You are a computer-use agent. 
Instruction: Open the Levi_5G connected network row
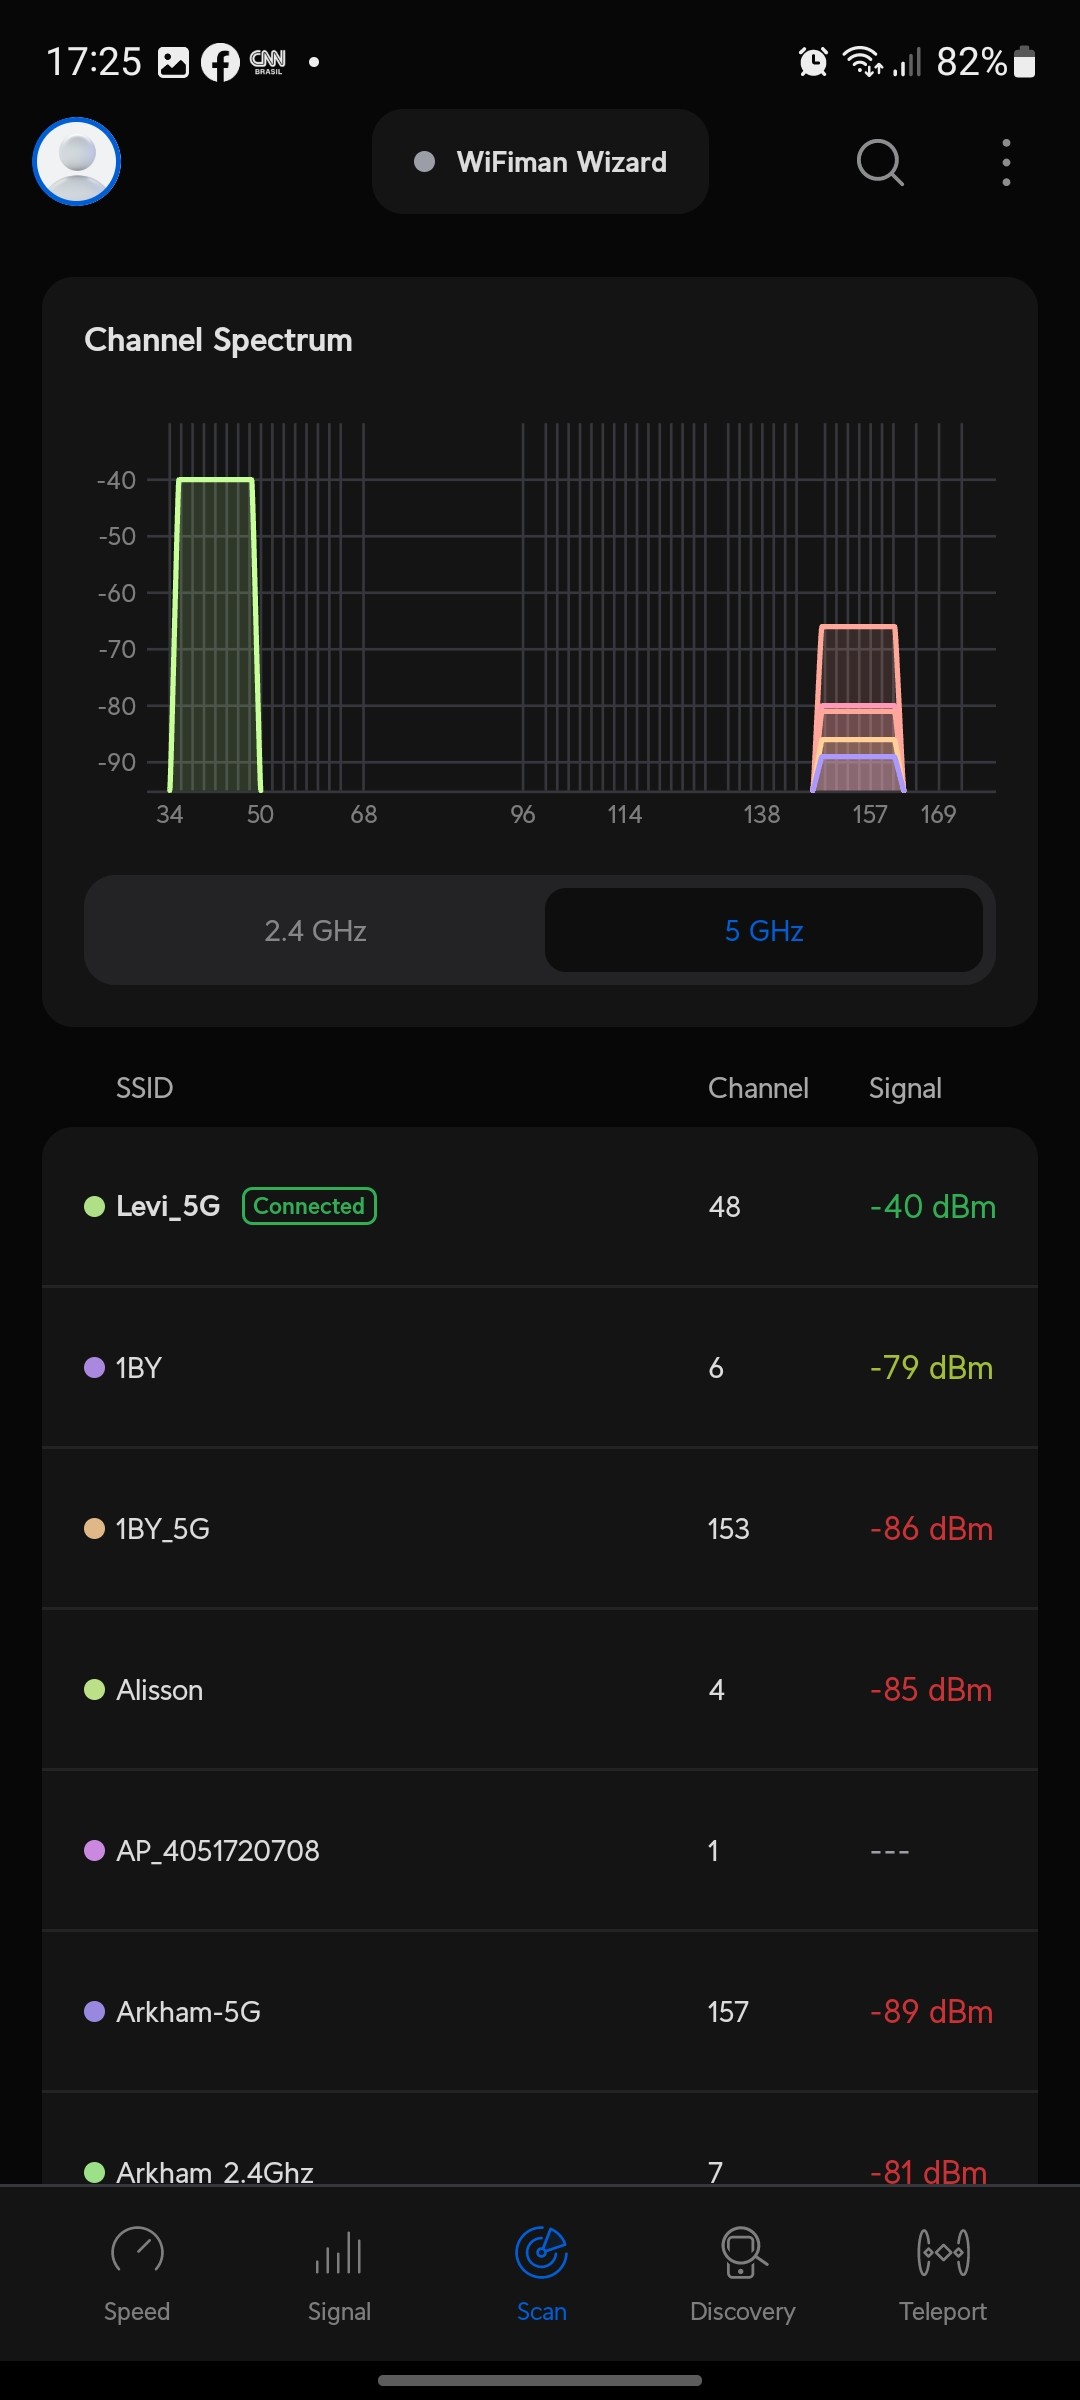tap(540, 1207)
